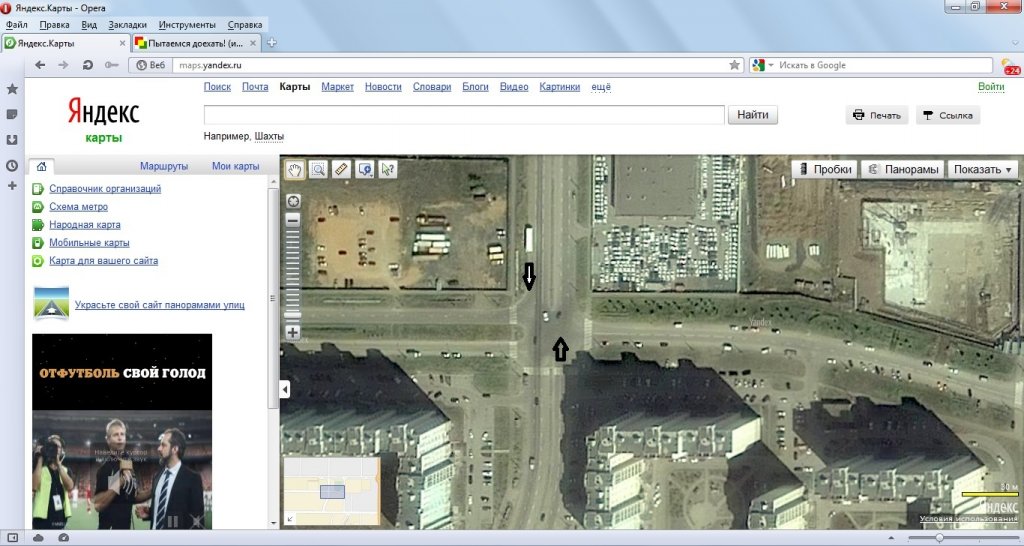Click the Opera password wand key icon

click(112, 65)
